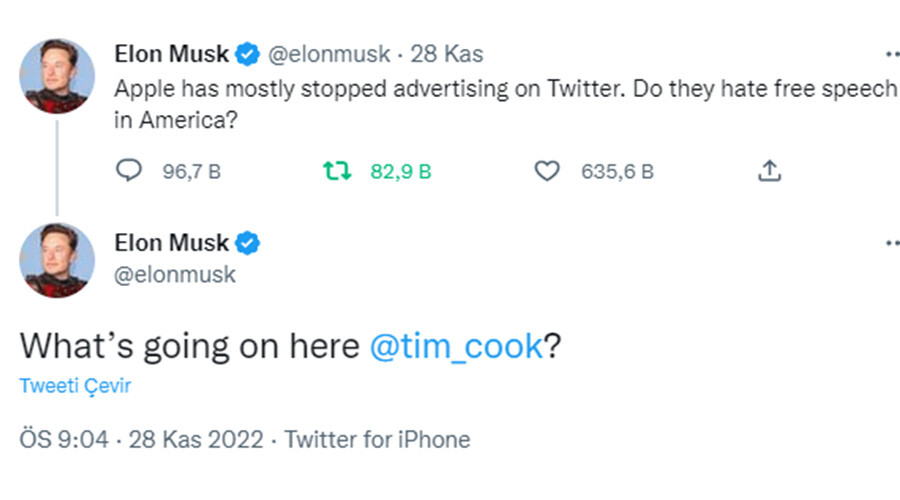Like the tweet with the heart icon
The height and width of the screenshot is (500, 900).
(546, 172)
